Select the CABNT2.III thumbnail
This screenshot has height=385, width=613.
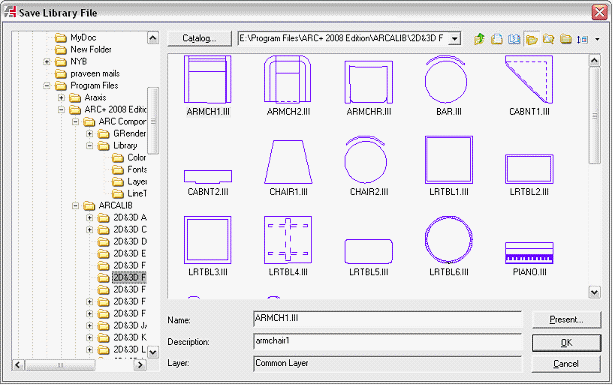coord(208,177)
